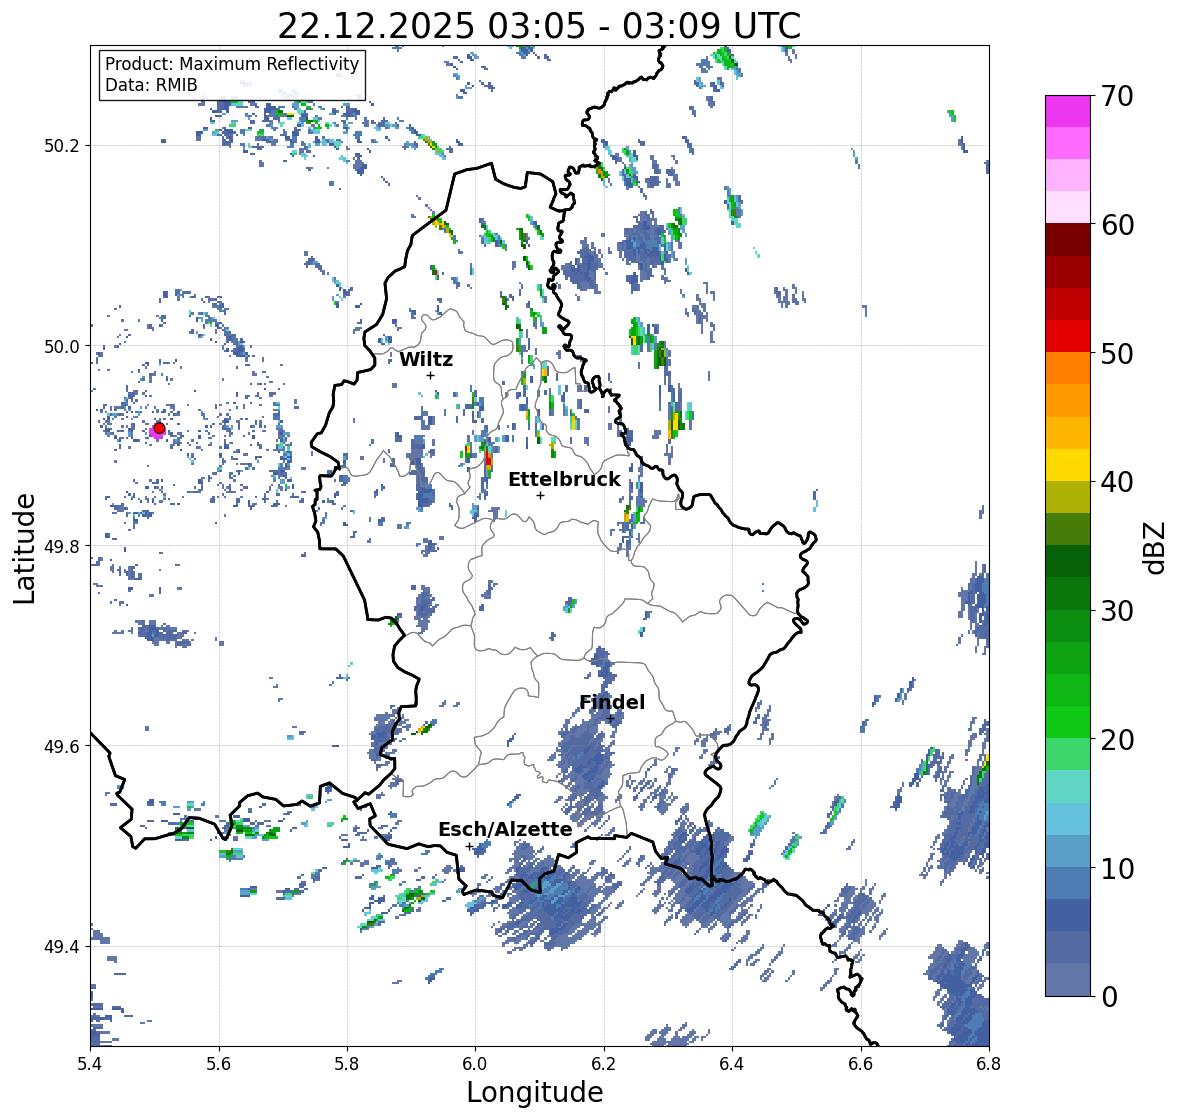Click the latitude tick label 50.2
This screenshot has width=1179, height=1117.
point(62,146)
